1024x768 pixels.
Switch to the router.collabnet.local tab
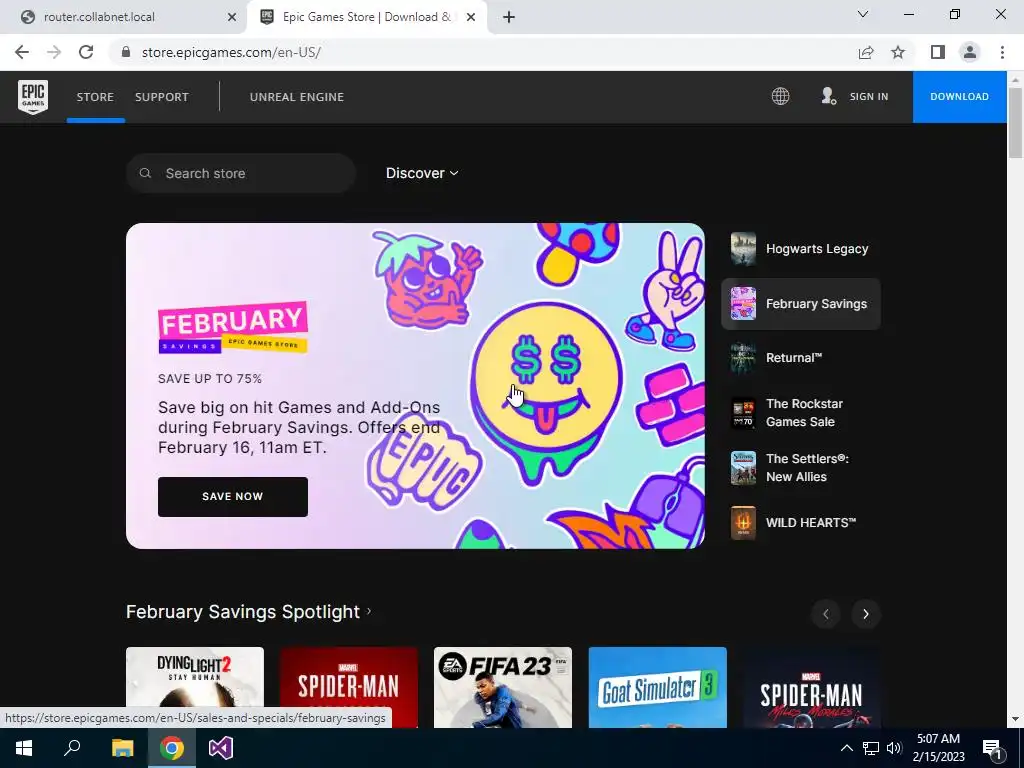[124, 18]
